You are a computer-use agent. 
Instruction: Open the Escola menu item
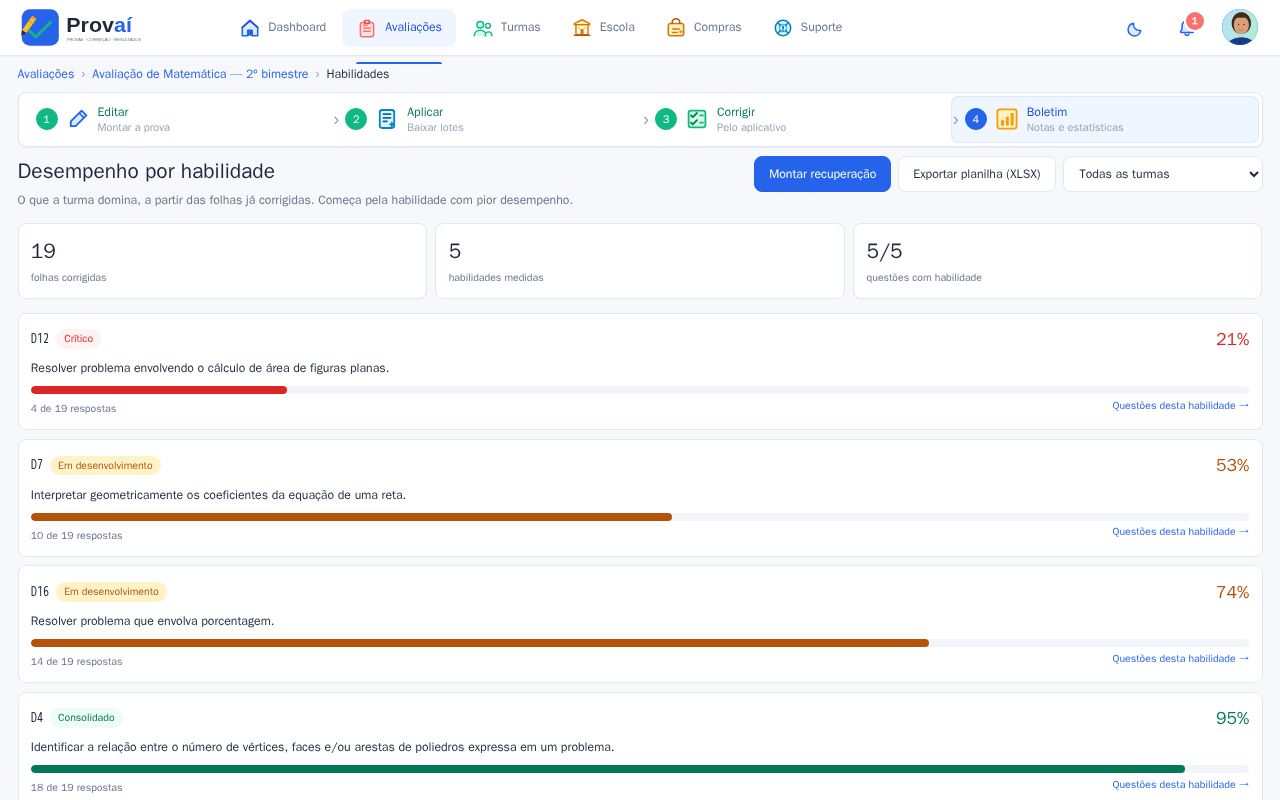coord(604,28)
